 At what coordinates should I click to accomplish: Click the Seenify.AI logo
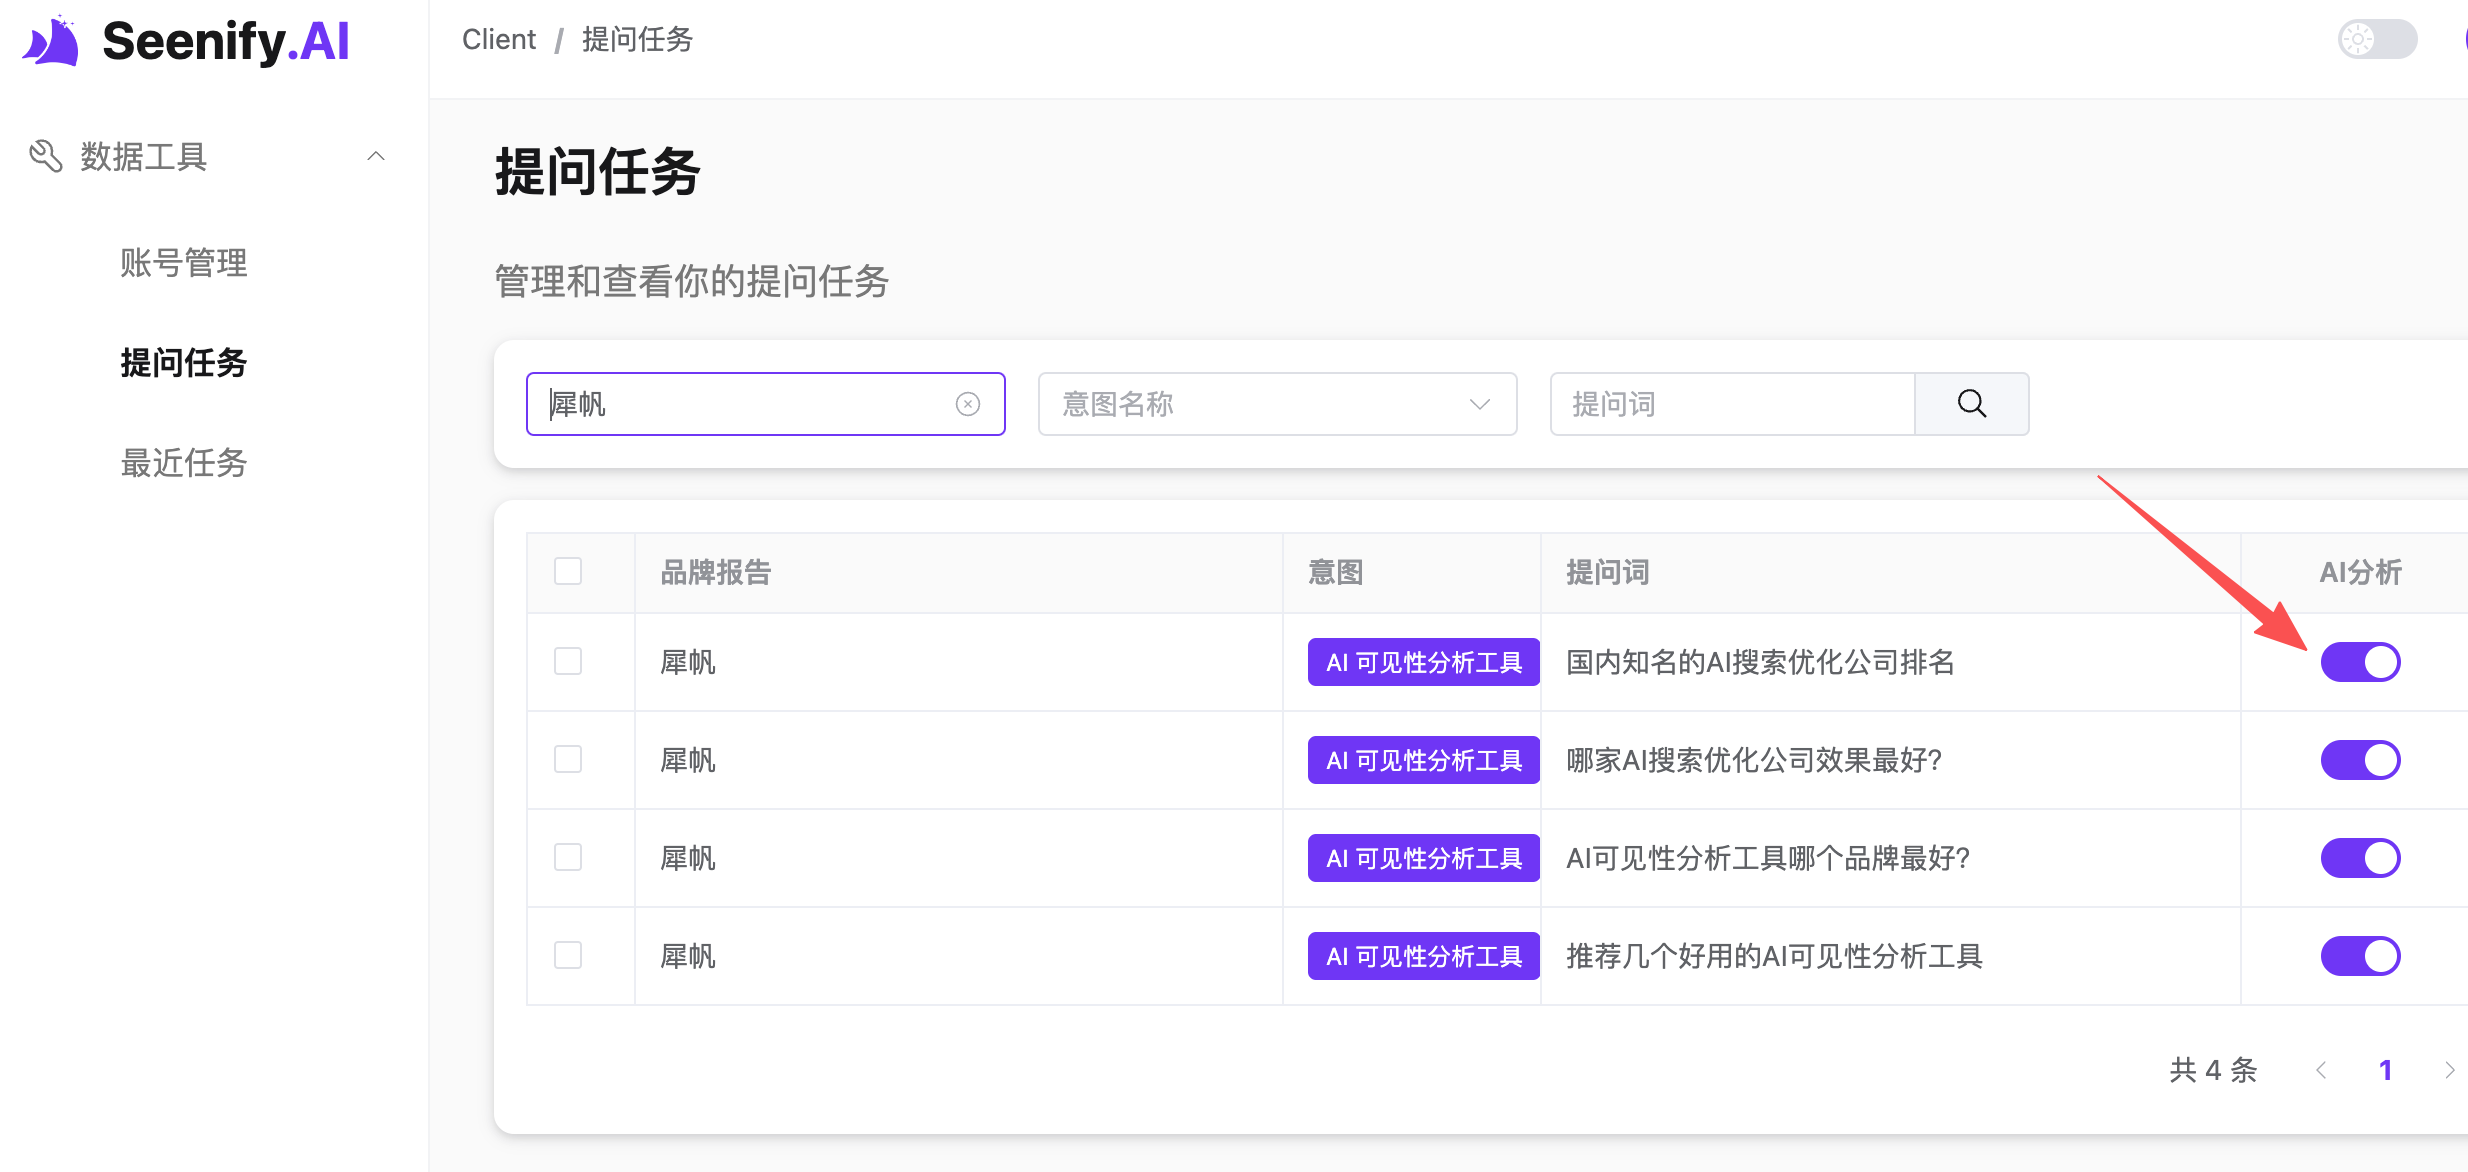point(185,42)
